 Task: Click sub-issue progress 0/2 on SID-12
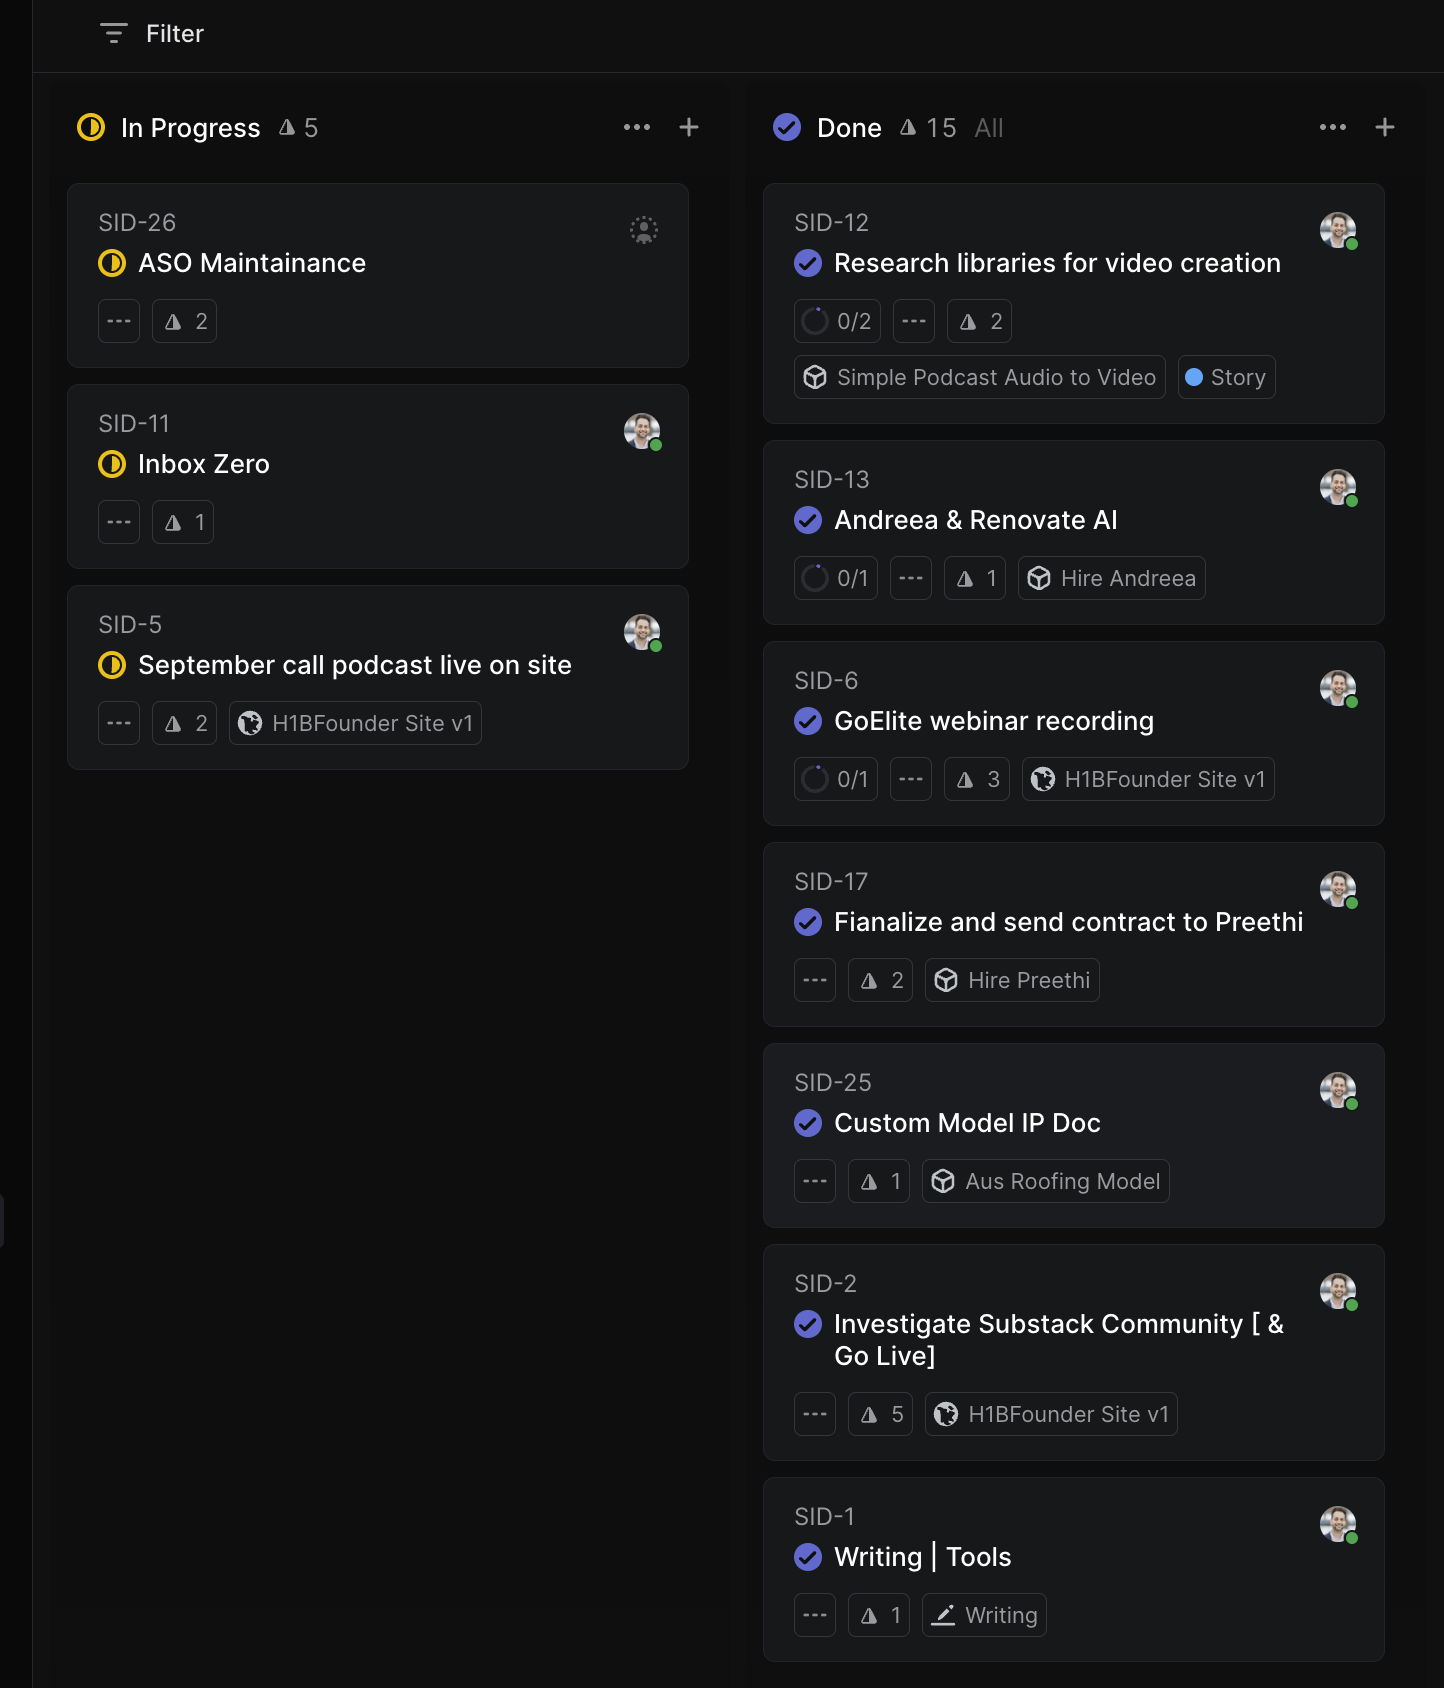[838, 321]
